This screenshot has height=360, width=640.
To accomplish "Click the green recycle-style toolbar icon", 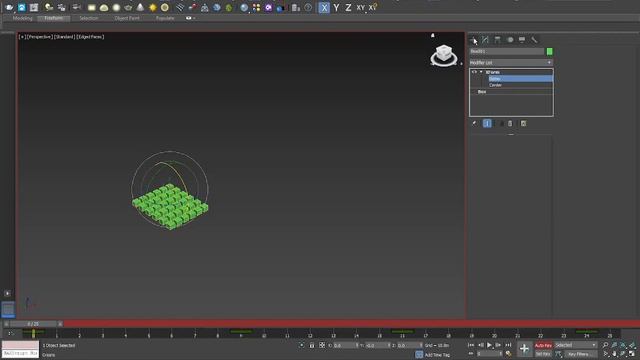I will coord(229,7).
